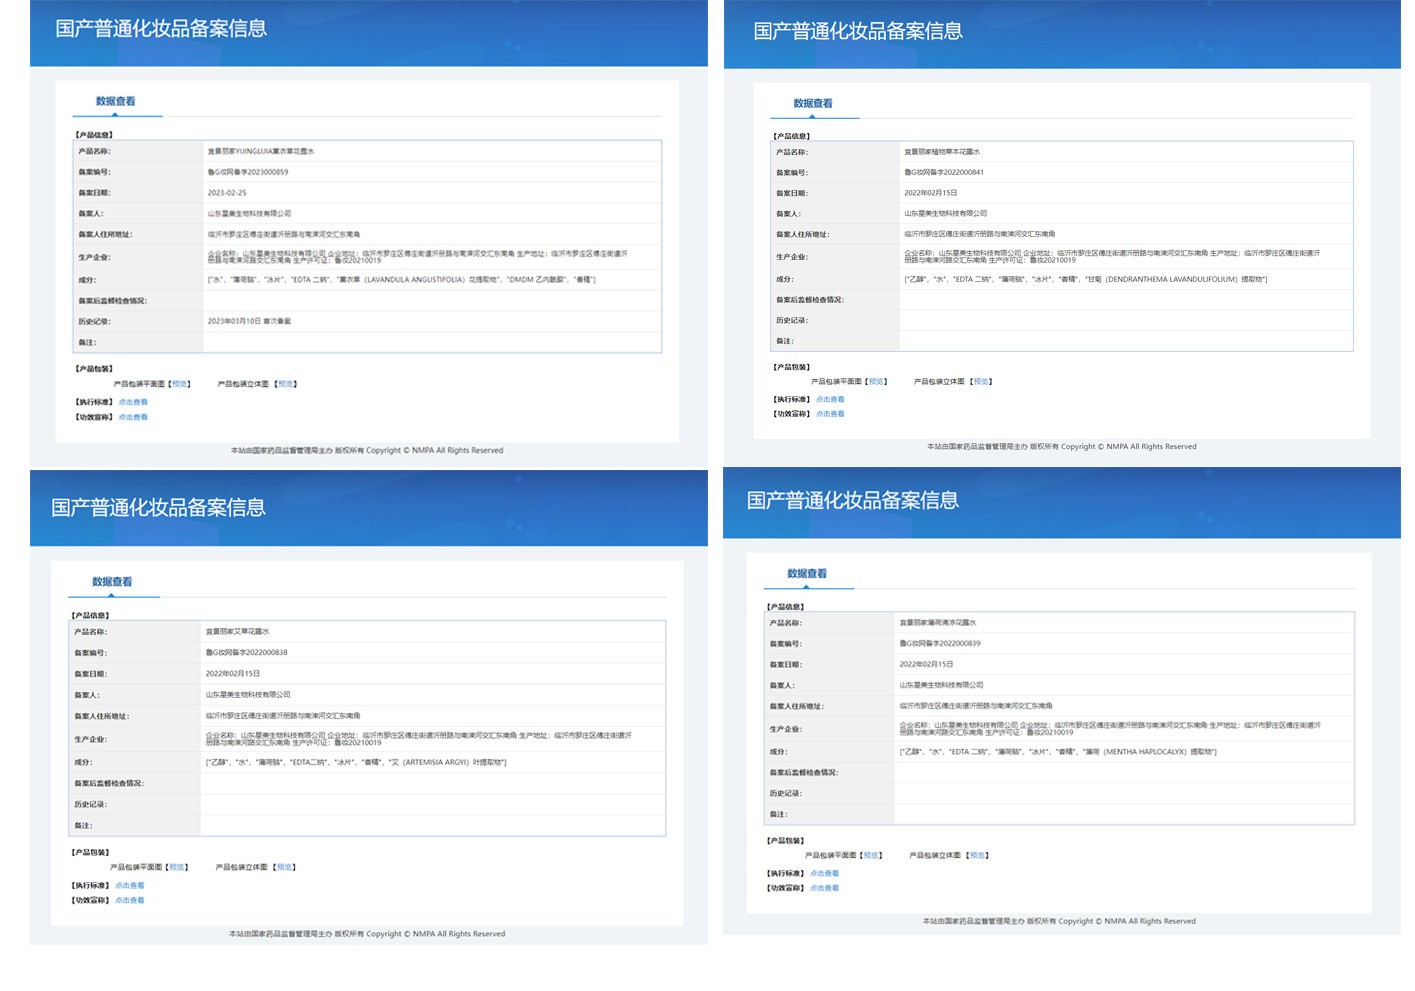Click date 2022年02月15日 in record 2022000841

[931, 193]
